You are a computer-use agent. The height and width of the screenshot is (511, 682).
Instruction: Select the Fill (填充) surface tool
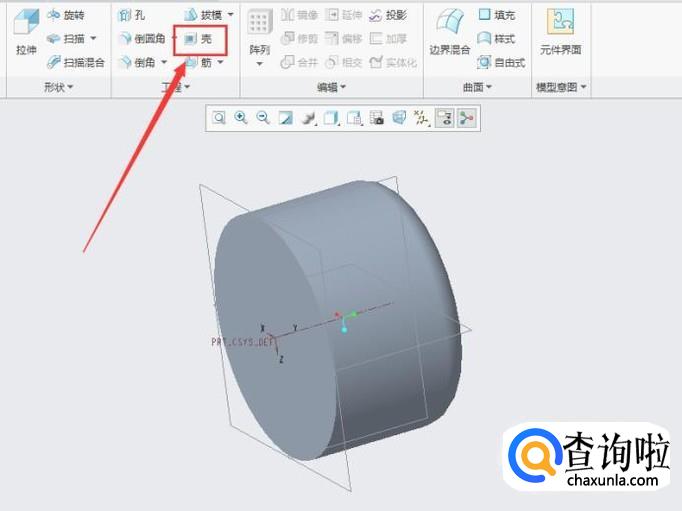(496, 15)
